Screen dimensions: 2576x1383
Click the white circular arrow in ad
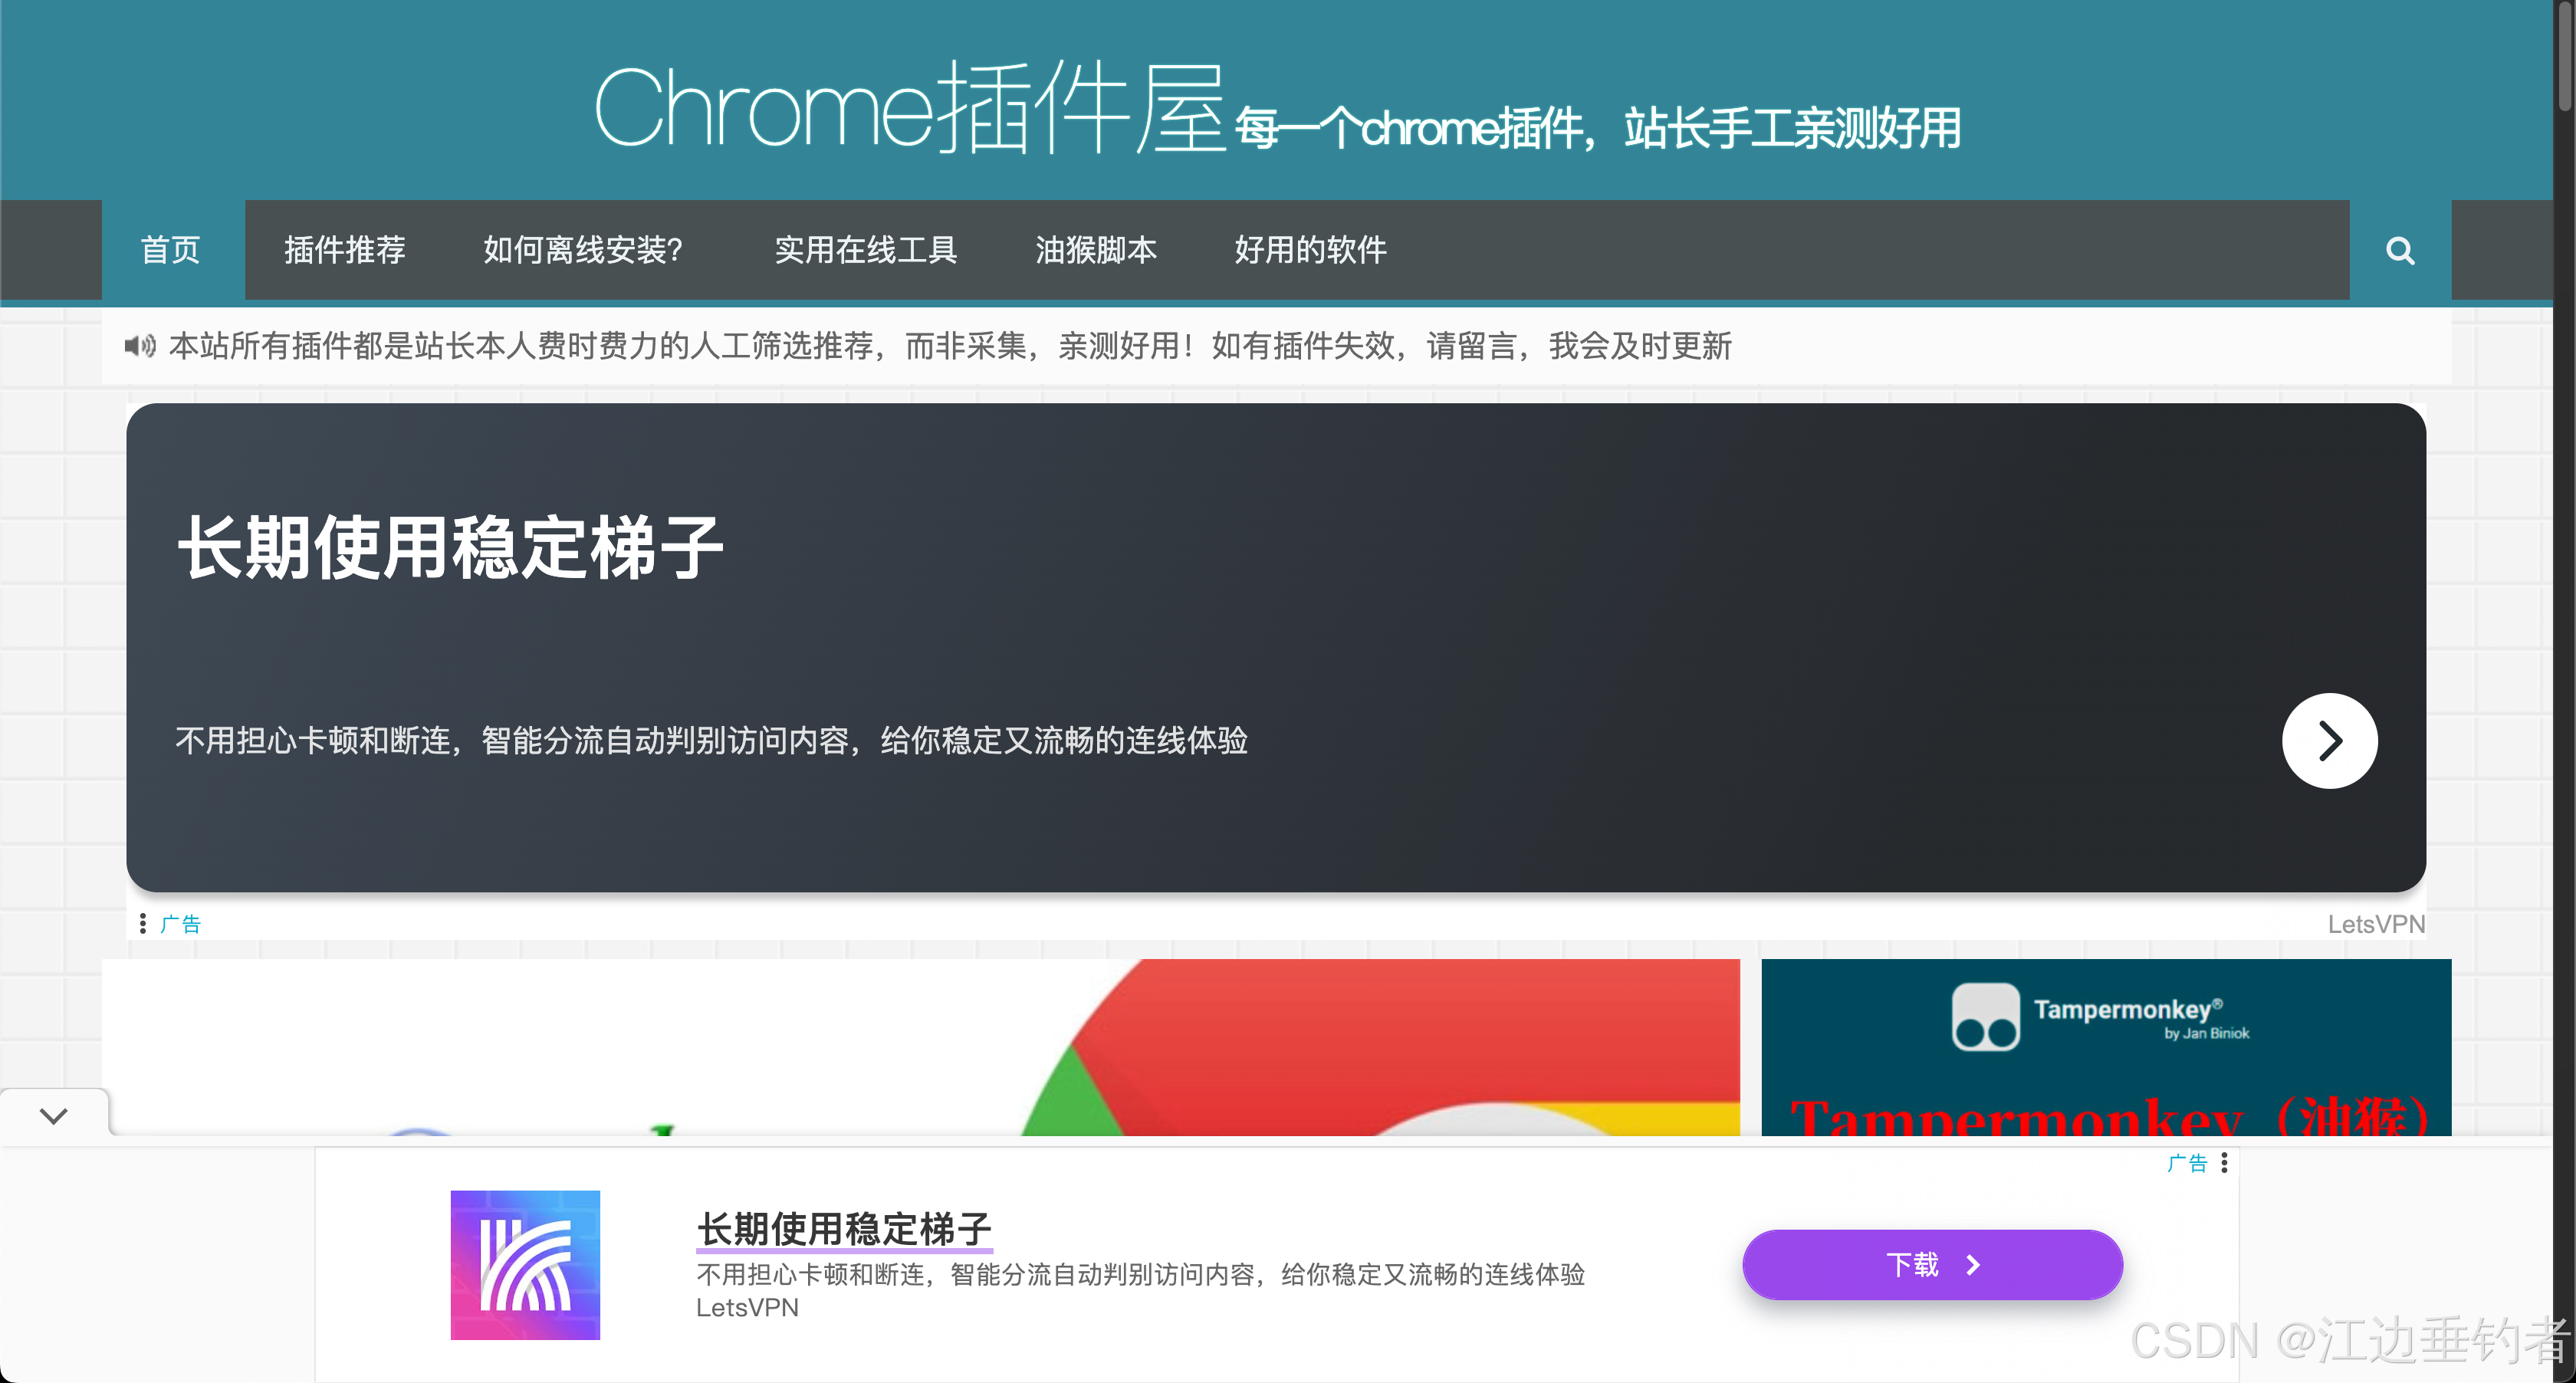[2328, 741]
